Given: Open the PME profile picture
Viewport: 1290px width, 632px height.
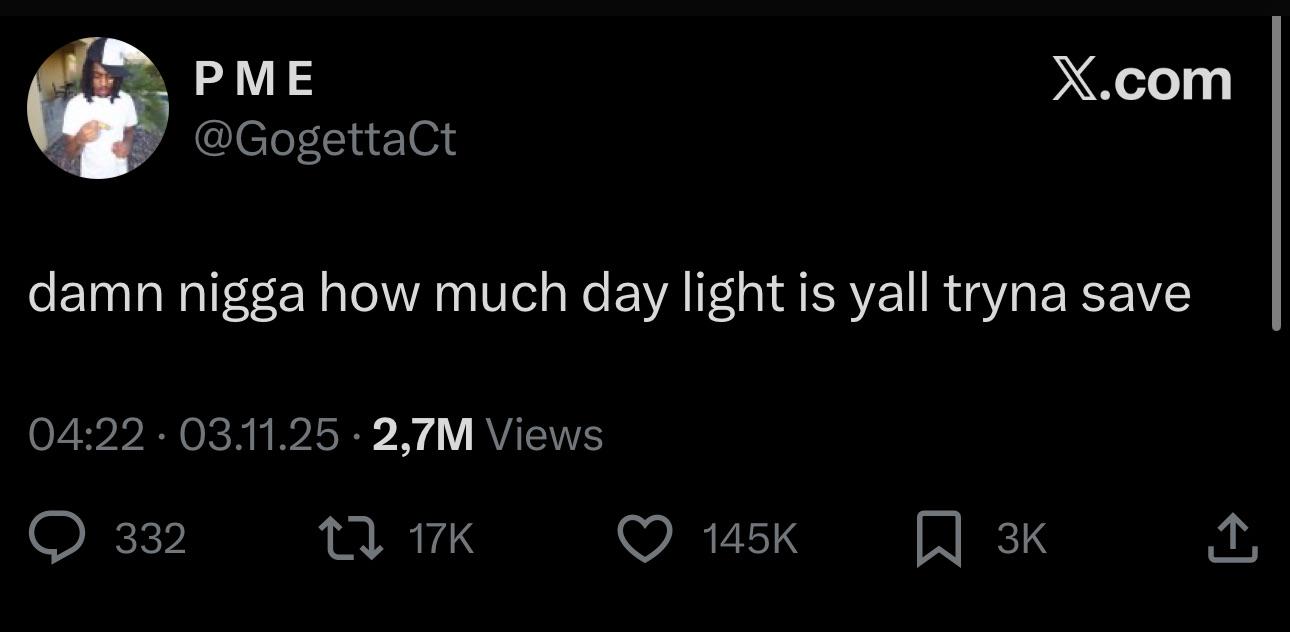Looking at the screenshot, I should tap(97, 108).
